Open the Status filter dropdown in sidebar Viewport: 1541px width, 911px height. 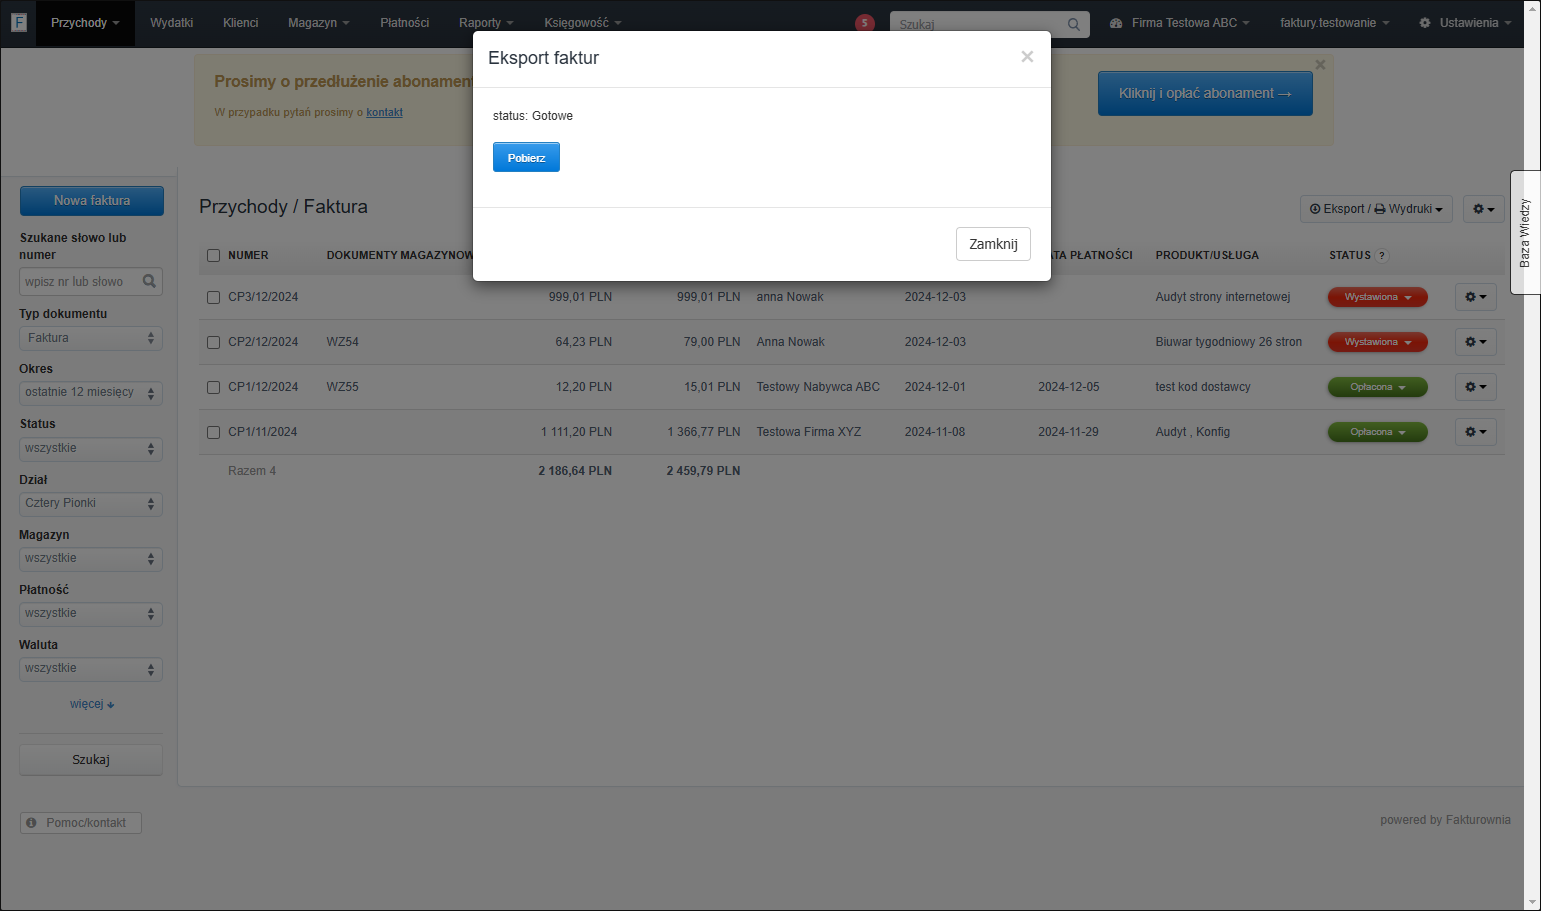91,449
